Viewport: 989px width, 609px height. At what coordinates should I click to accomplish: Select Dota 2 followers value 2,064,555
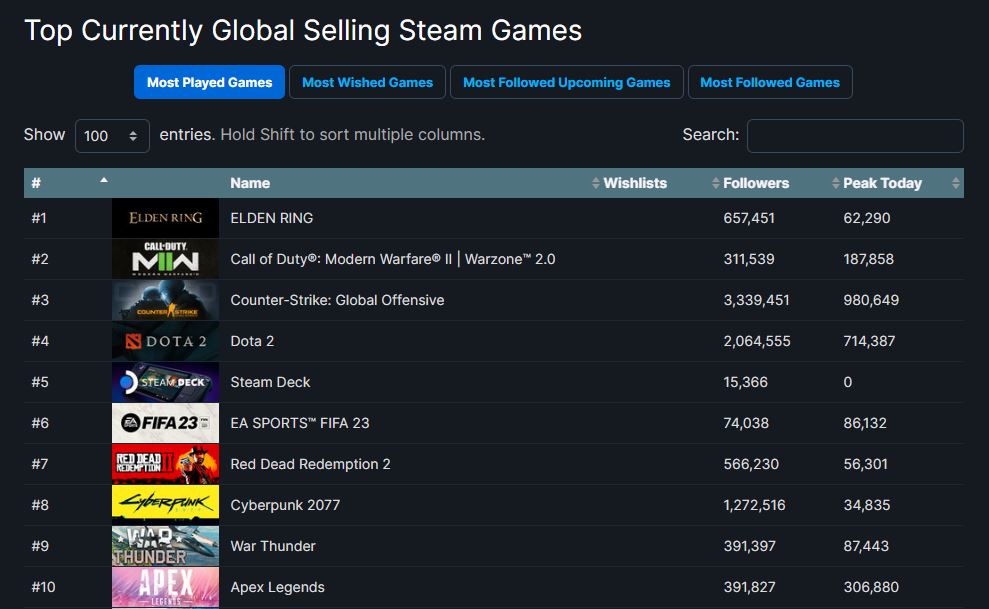coord(757,341)
